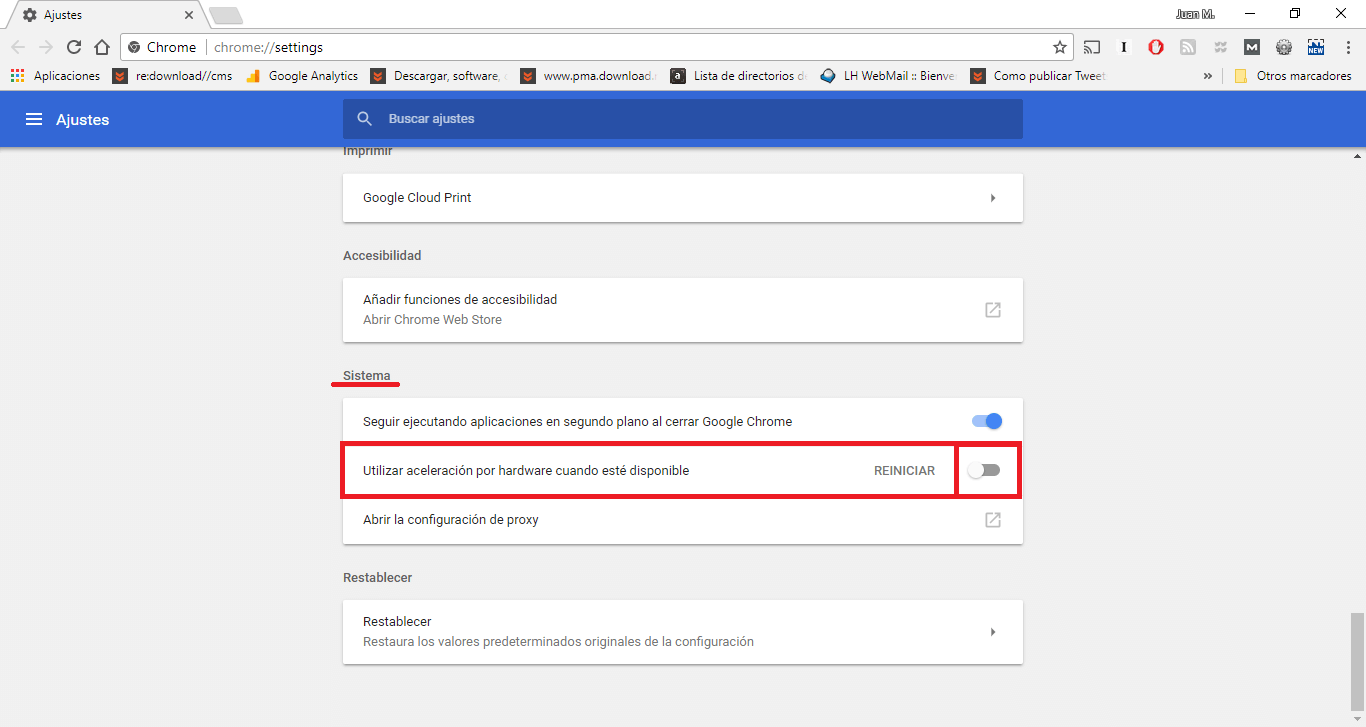Open the Descargar, software bookmark
The width and height of the screenshot is (1366, 727).
tap(439, 76)
